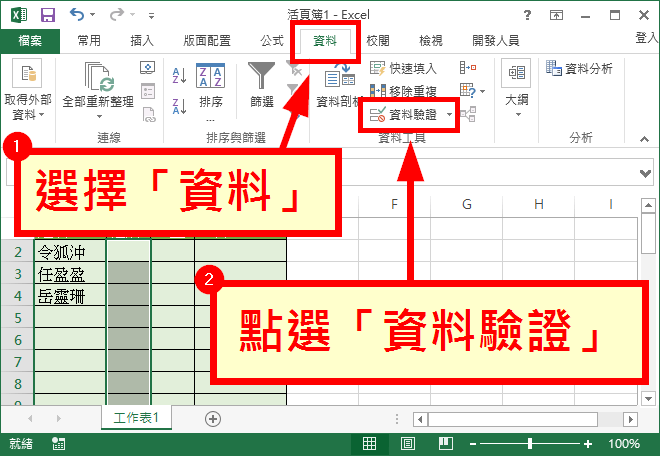Click vertical scrollbar down arrow

point(648,398)
